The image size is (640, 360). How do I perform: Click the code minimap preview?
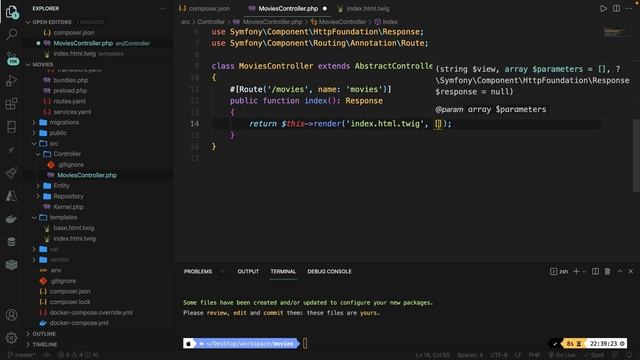[x=616, y=32]
